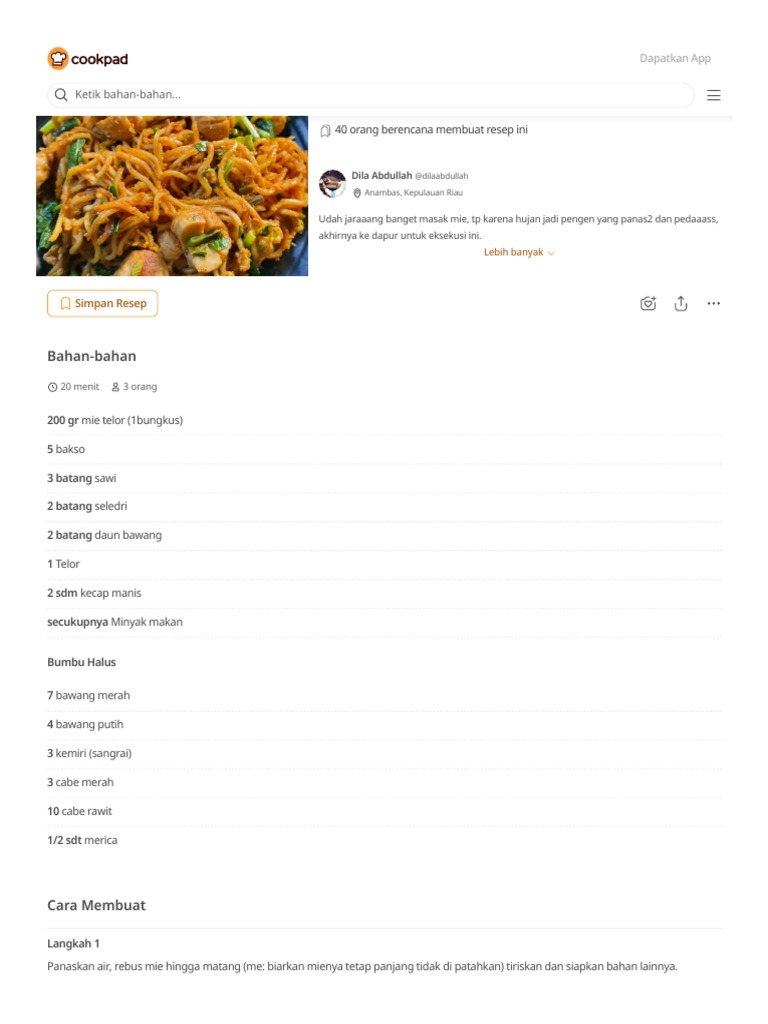Click the @dilaabdullah username handle
Image resolution: width=768 pixels, height=1024 pixels.
pos(441,176)
